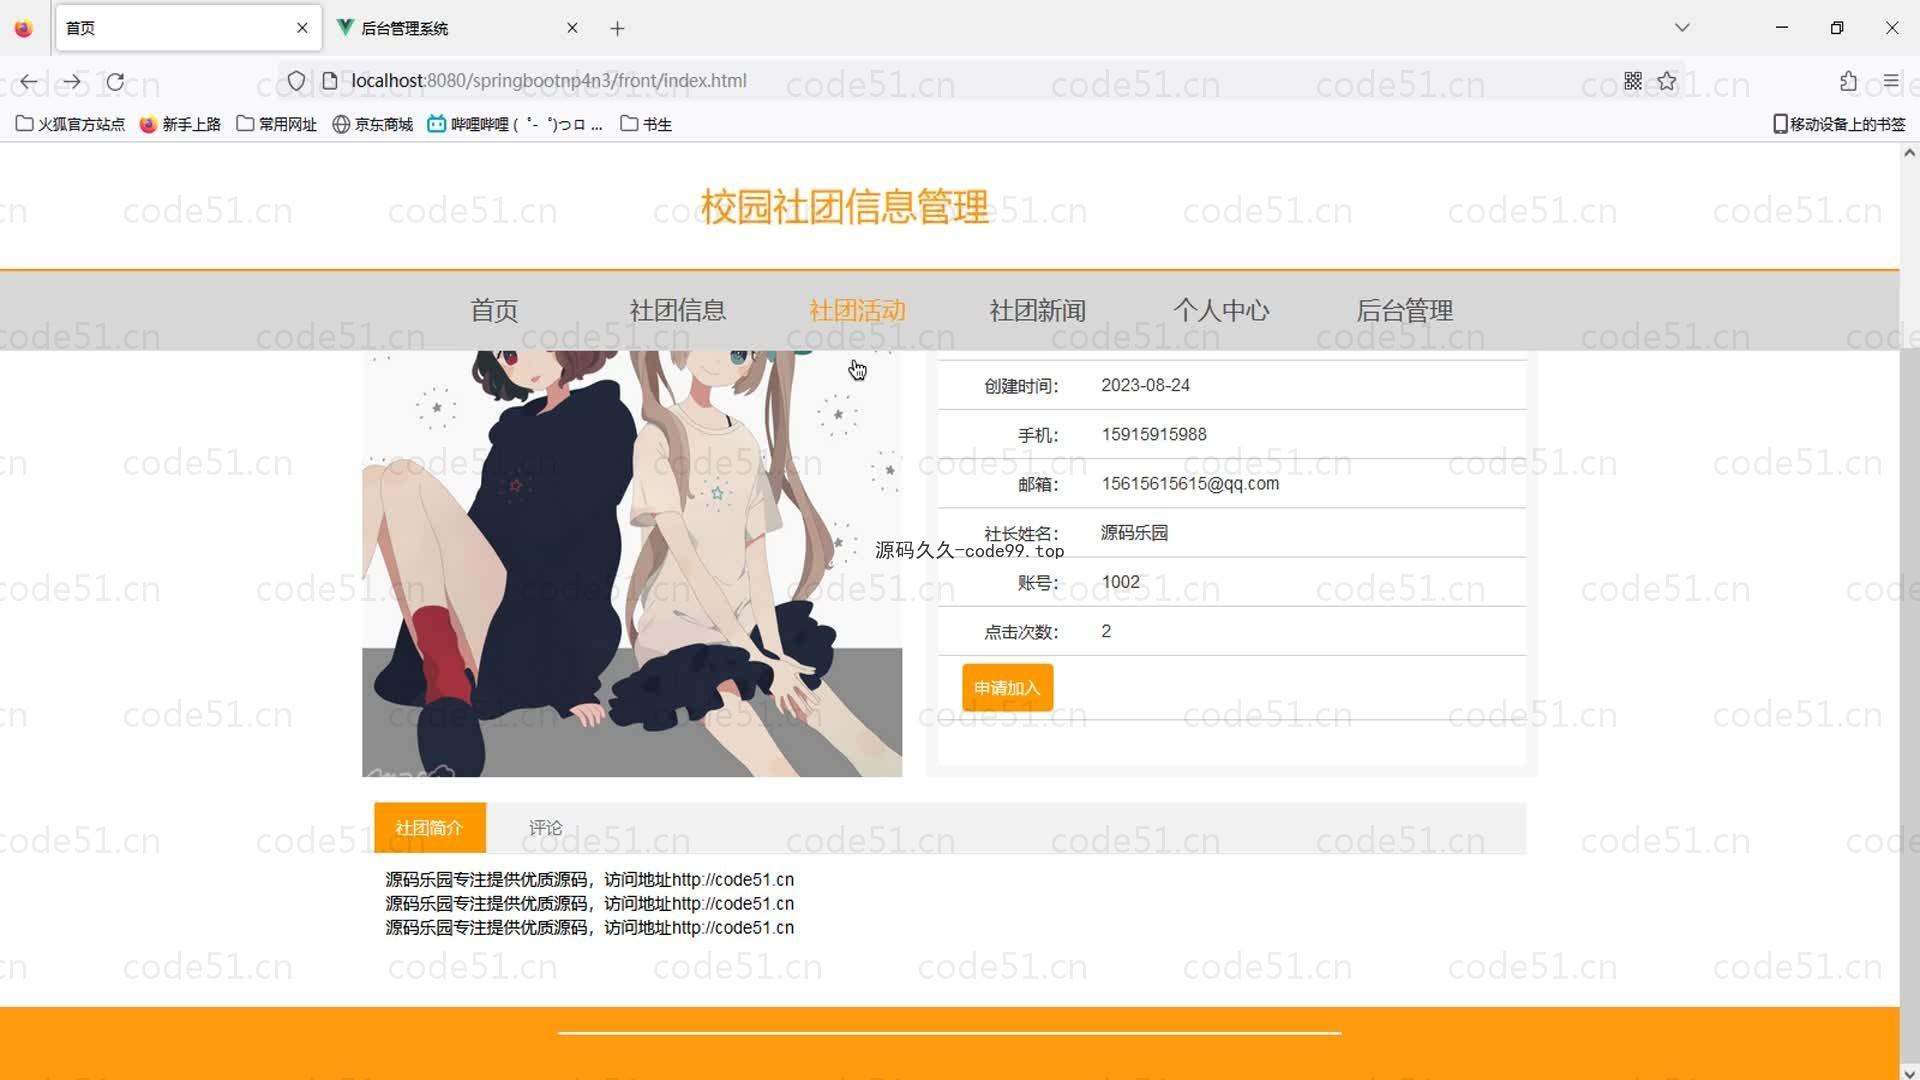Viewport: 1920px width, 1080px height.
Task: Select the 社团简介 tab
Action: (429, 828)
